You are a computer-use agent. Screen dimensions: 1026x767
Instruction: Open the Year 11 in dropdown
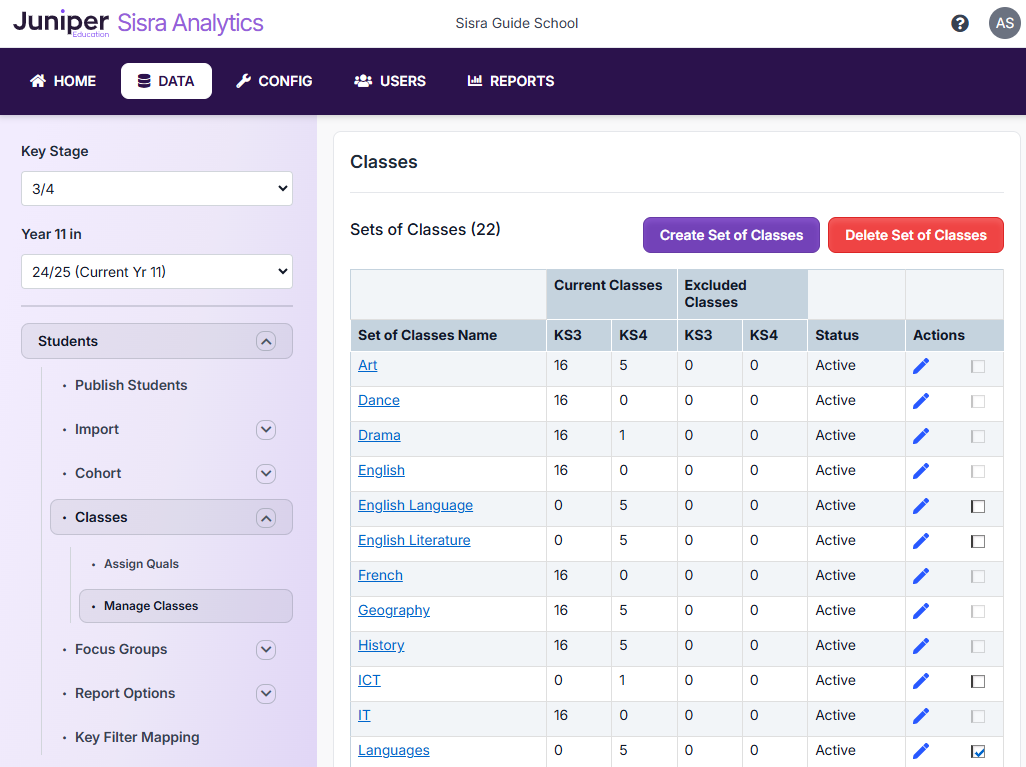coord(156,271)
